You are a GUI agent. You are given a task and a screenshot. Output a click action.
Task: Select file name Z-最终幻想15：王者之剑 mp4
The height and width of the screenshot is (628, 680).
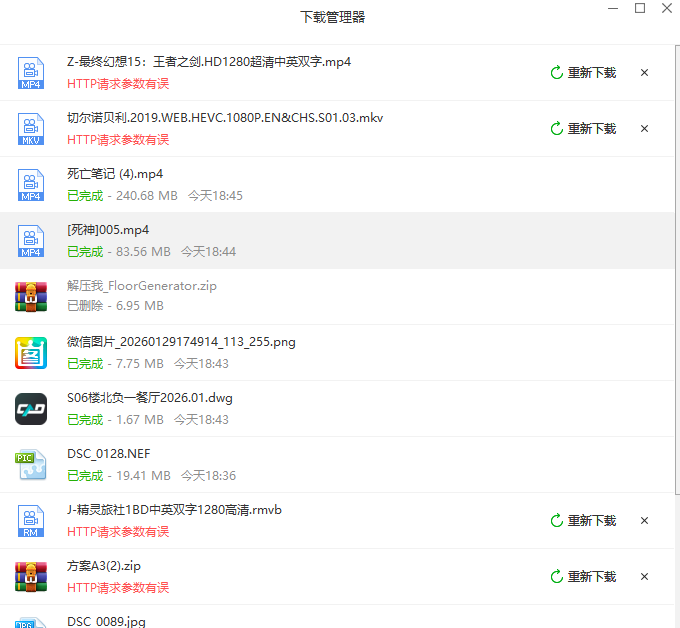pos(209,62)
